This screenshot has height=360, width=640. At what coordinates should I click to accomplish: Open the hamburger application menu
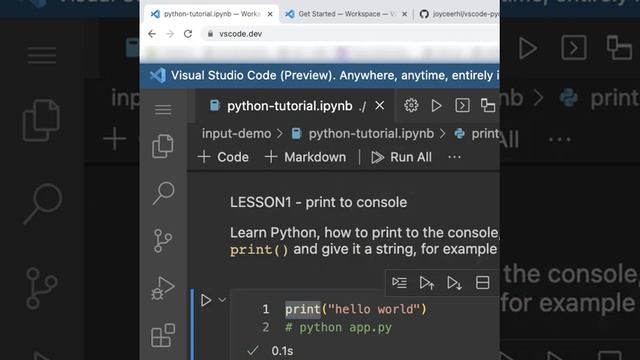pyautogui.click(x=163, y=110)
